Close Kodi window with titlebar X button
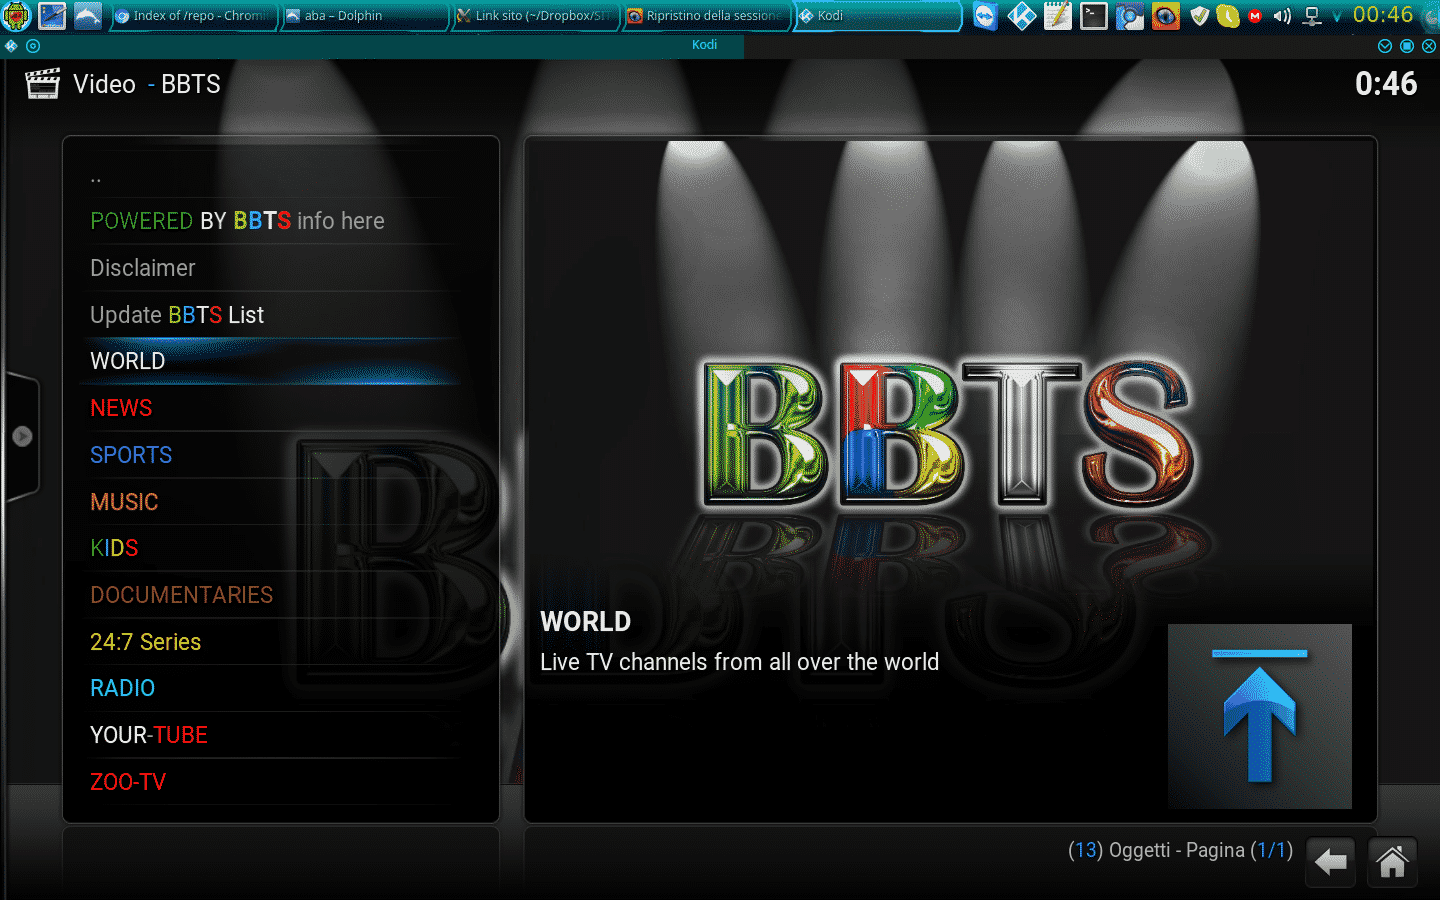 click(1429, 46)
